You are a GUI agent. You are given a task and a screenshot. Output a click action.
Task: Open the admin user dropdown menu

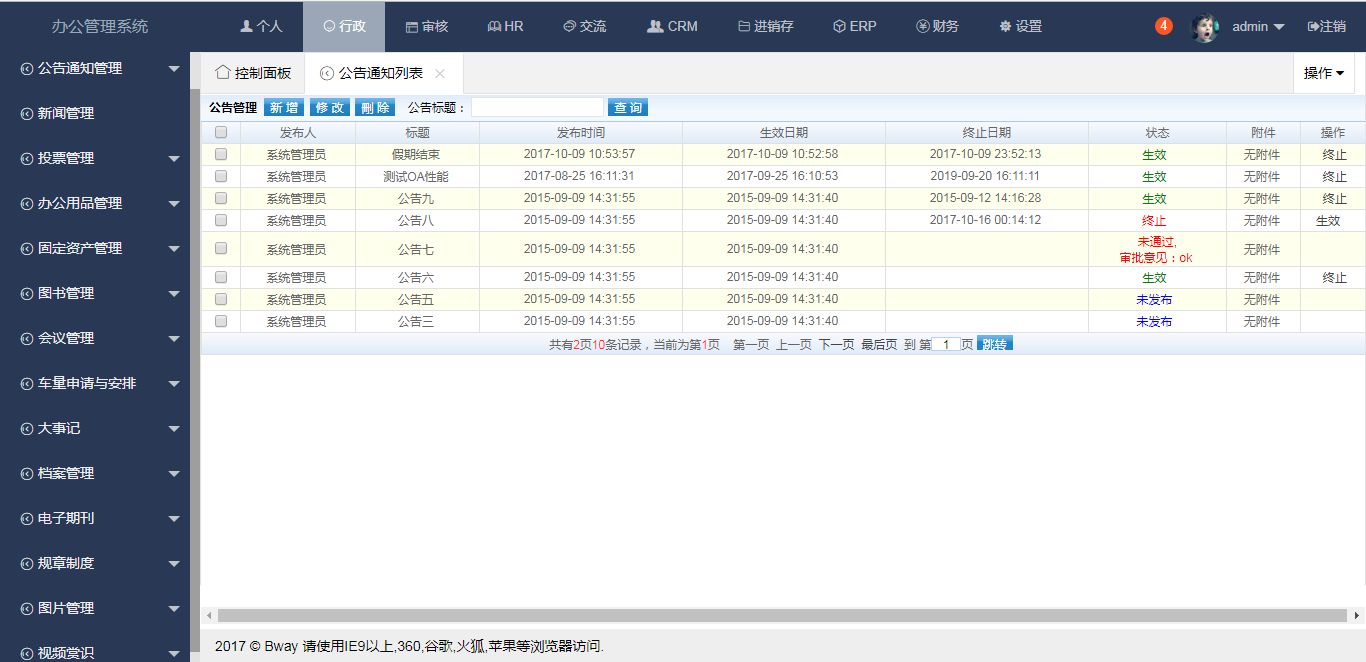[1258, 27]
